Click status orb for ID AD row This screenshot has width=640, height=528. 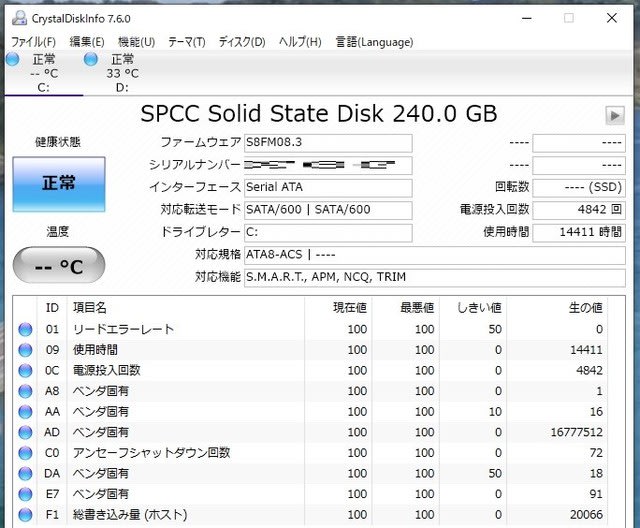[x=25, y=432]
